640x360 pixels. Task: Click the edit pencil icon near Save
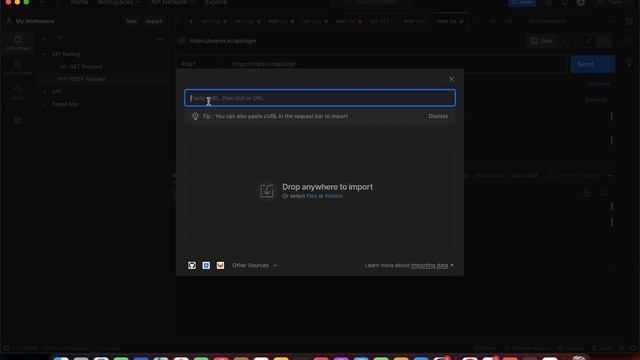coord(588,41)
